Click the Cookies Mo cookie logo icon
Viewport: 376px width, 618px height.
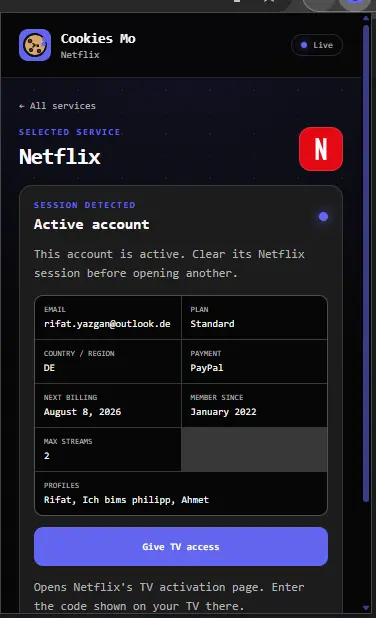pos(35,45)
